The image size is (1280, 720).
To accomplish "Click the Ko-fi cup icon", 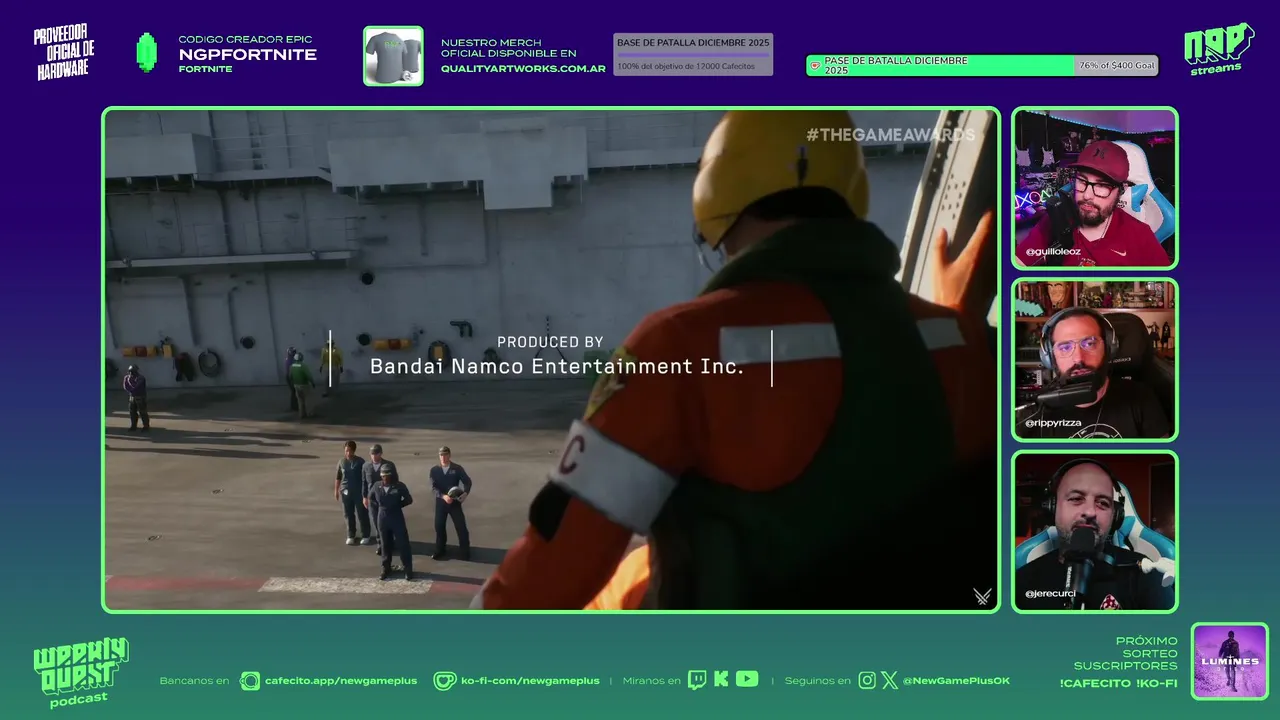I will click(x=445, y=681).
